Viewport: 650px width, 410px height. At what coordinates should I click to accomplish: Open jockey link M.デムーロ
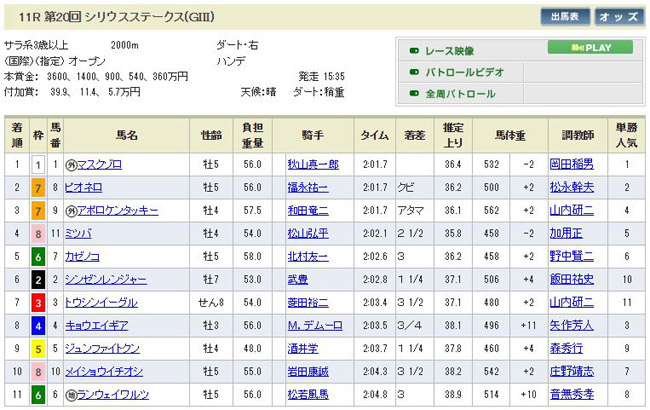(313, 325)
